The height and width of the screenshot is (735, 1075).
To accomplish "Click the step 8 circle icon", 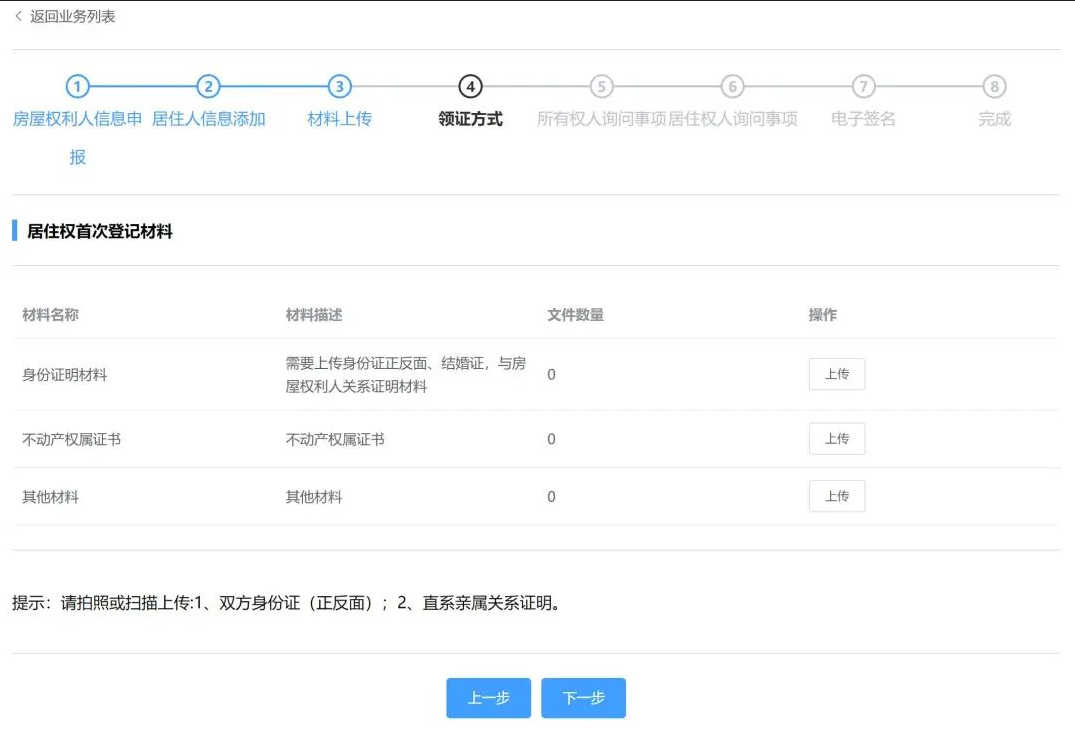I will 994,87.
